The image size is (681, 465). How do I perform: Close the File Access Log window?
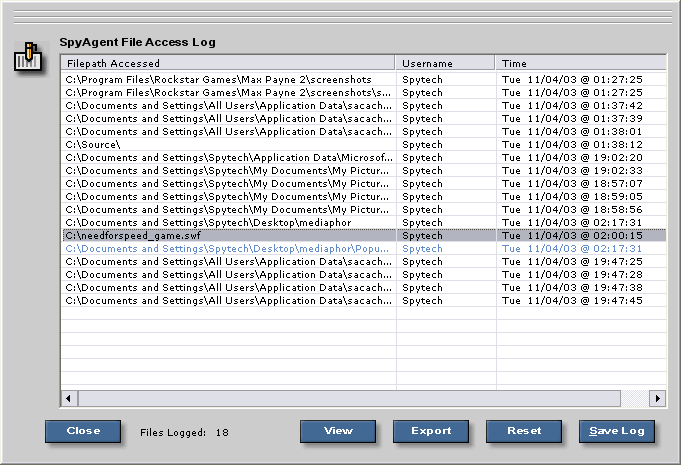tap(83, 431)
